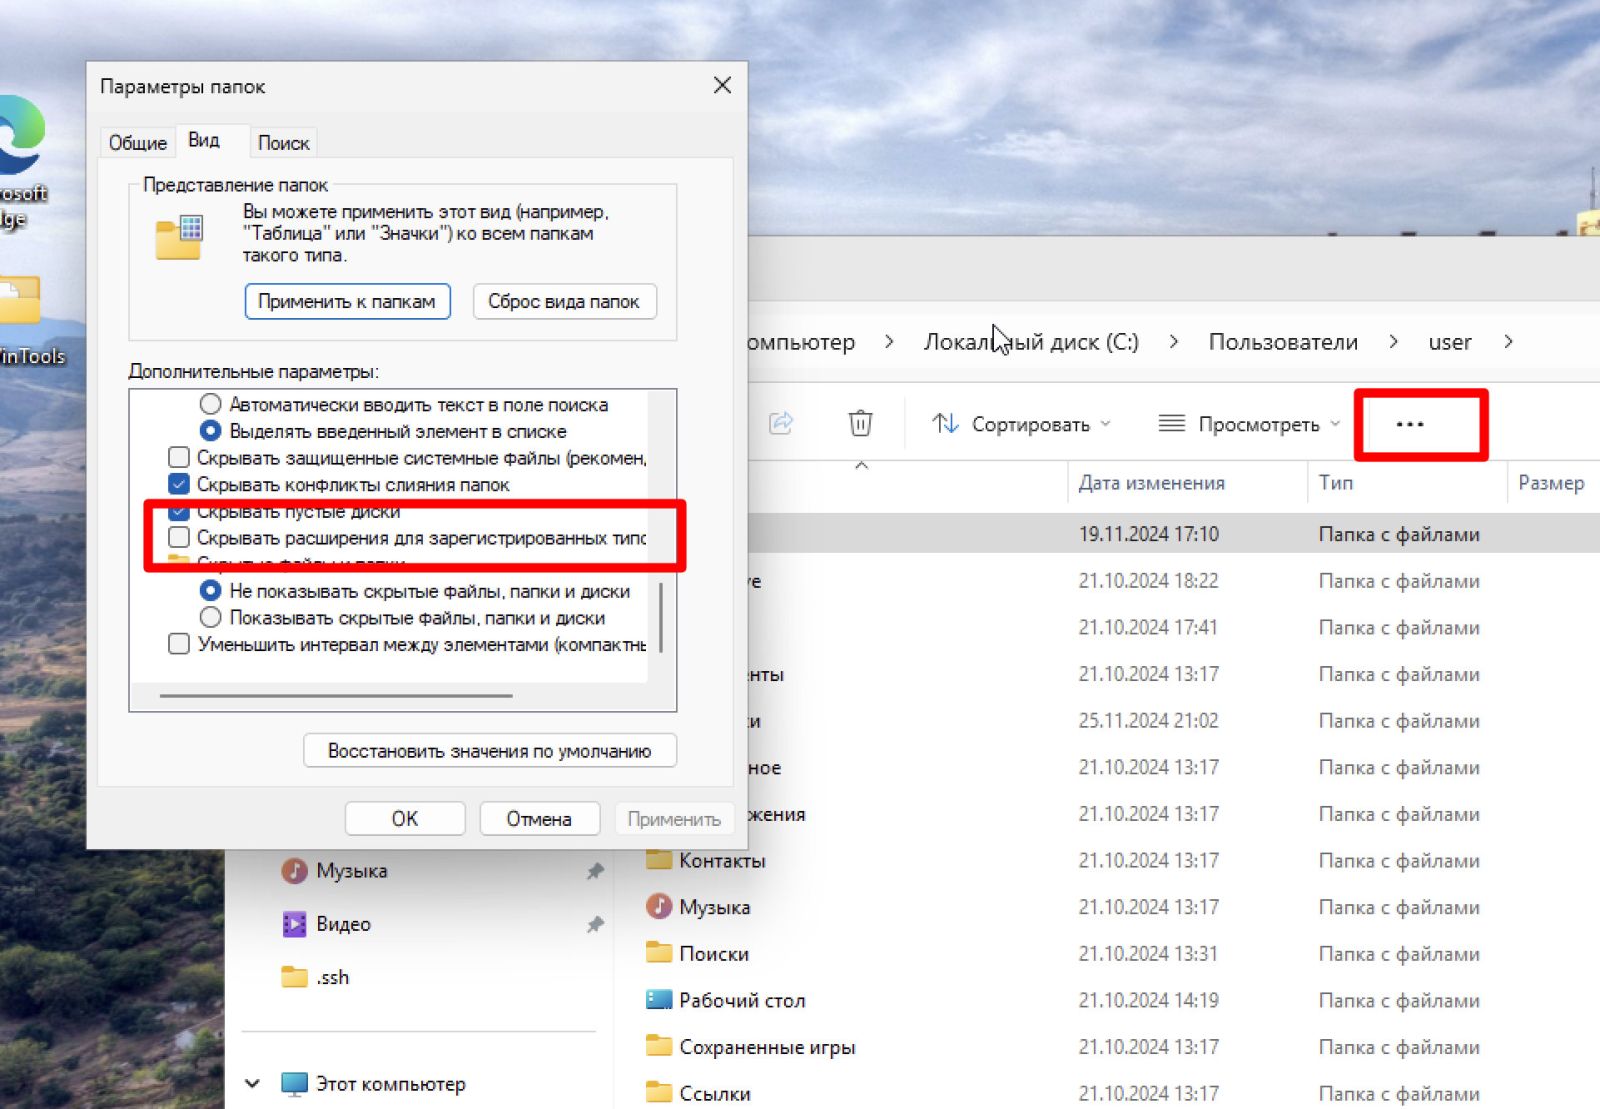Click the 'Сброс вида папок' button

tap(564, 301)
